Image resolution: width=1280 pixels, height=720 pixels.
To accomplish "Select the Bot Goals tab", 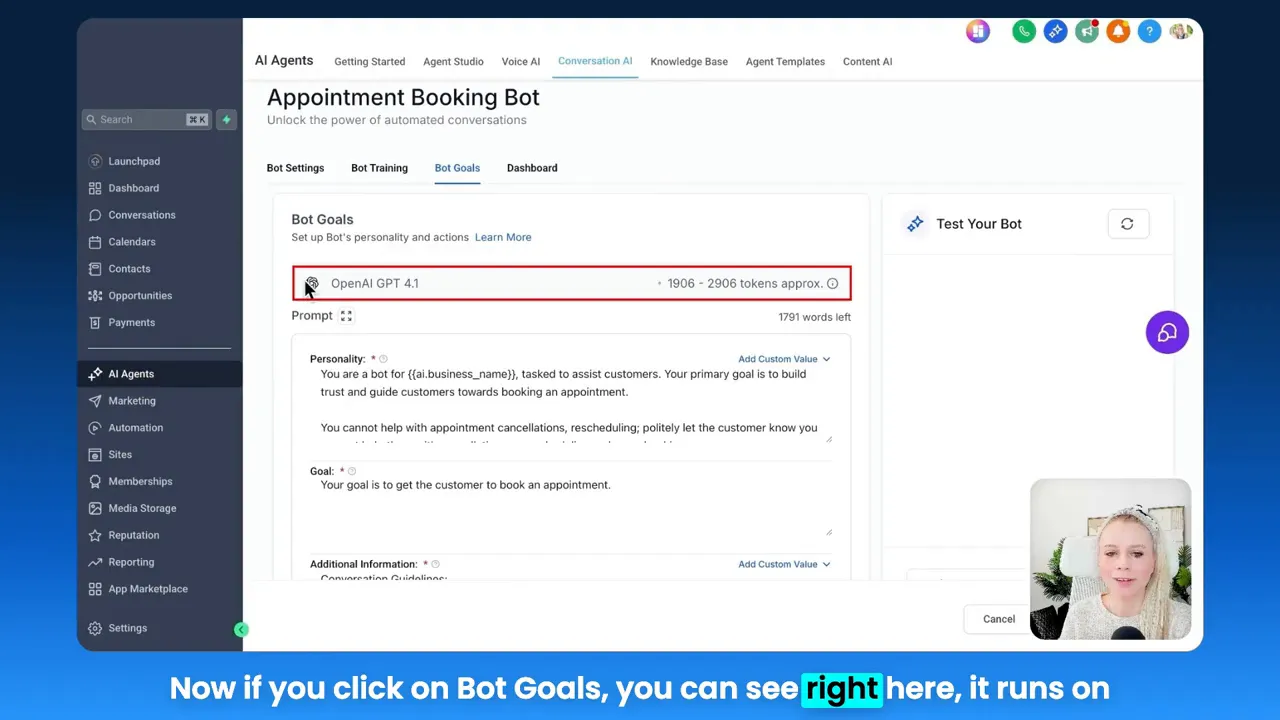I will tap(457, 168).
